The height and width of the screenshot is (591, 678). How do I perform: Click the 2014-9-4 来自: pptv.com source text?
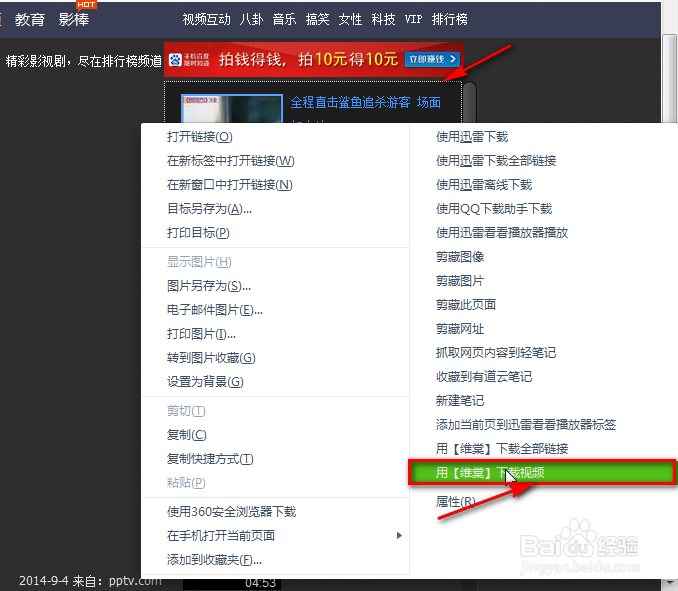(90, 581)
